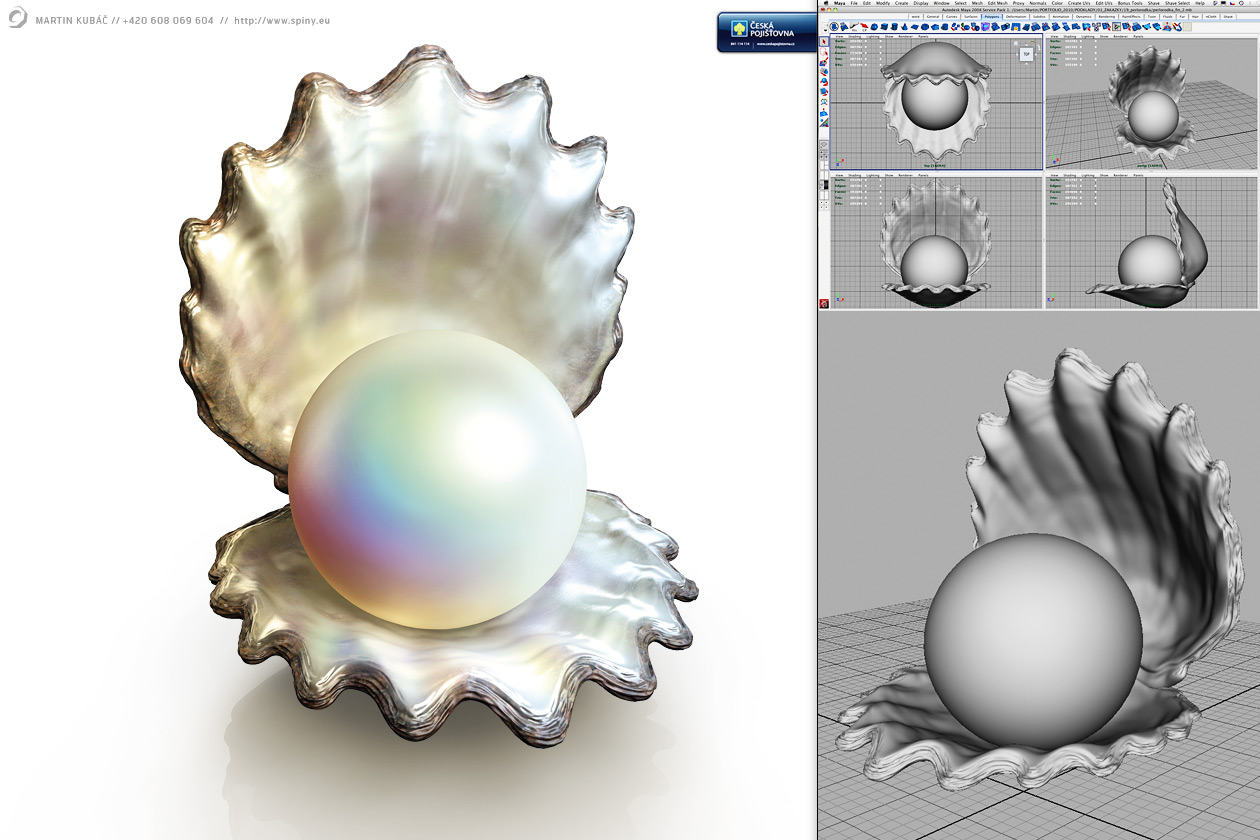Screen dimensions: 1260x840
Task: Open the Window menu
Action: (942, 3)
